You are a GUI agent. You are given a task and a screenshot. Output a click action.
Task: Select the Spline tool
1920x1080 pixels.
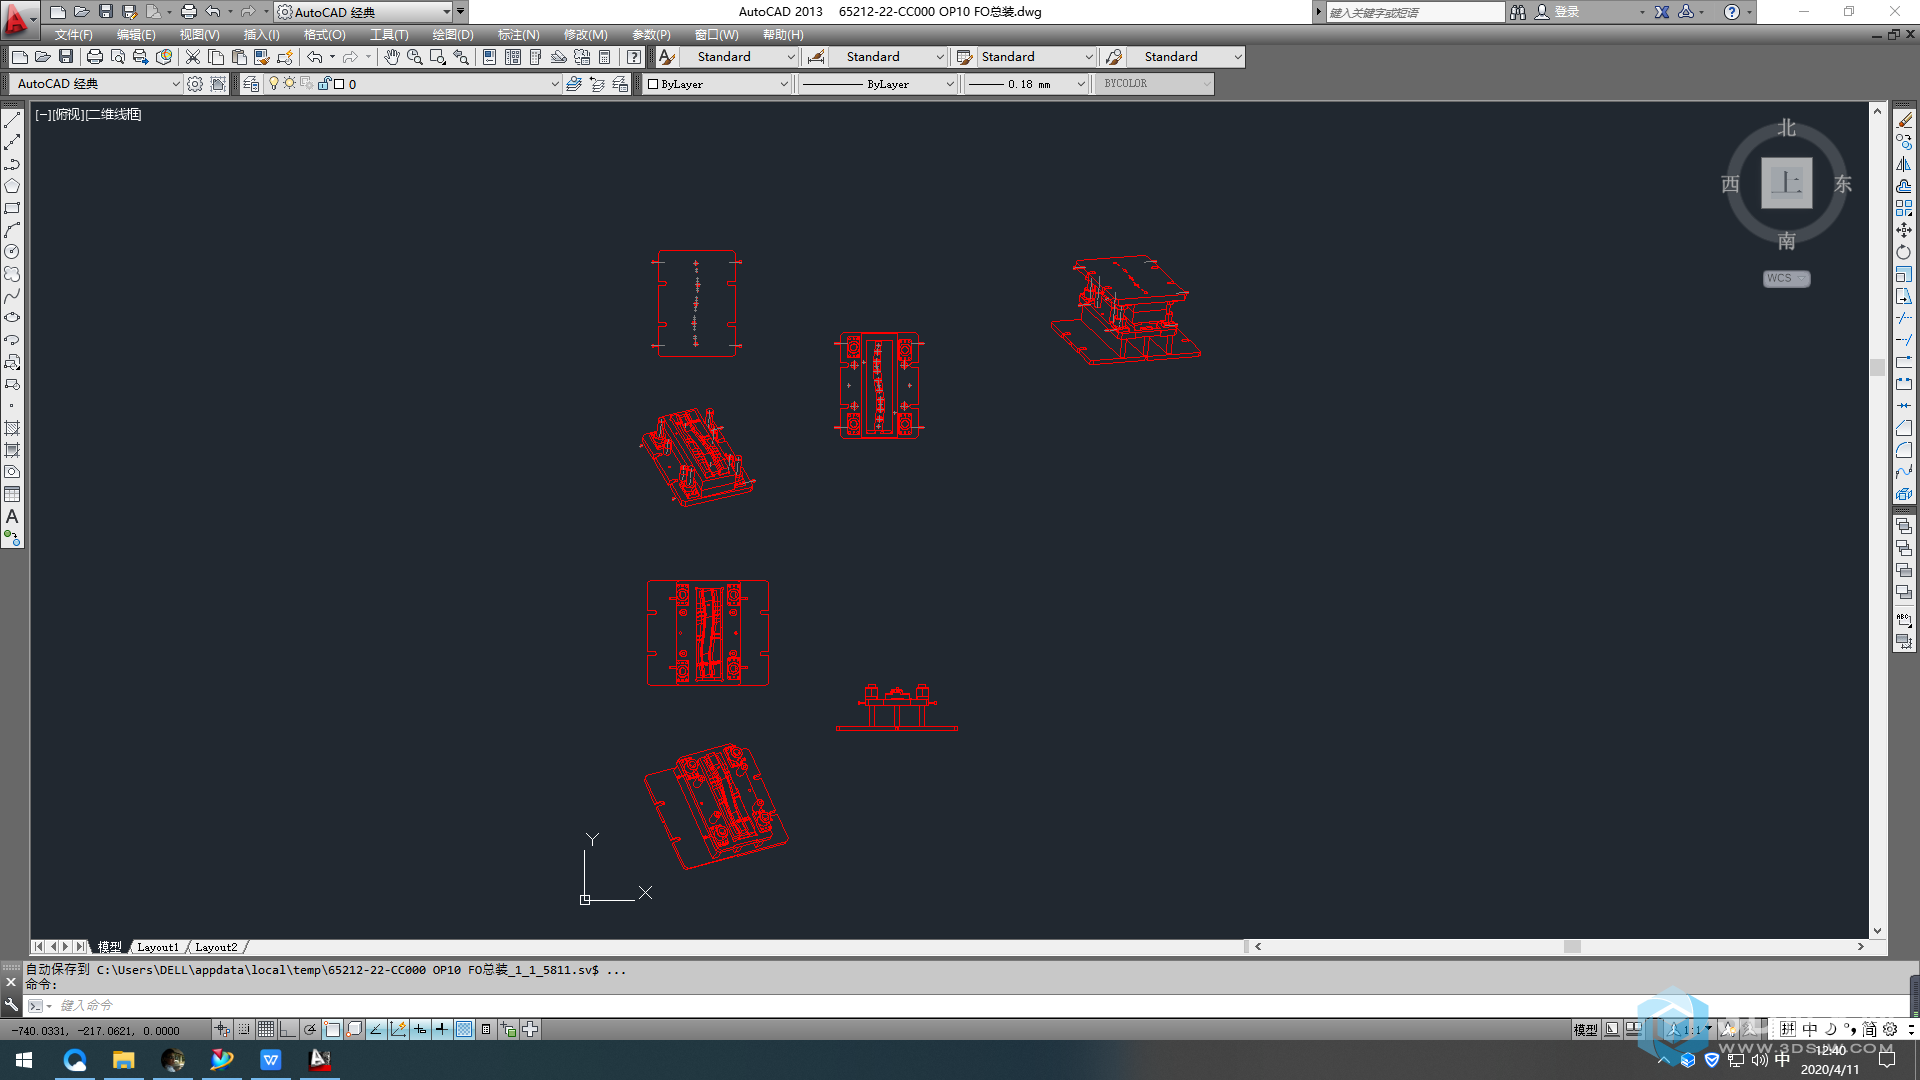[12, 296]
